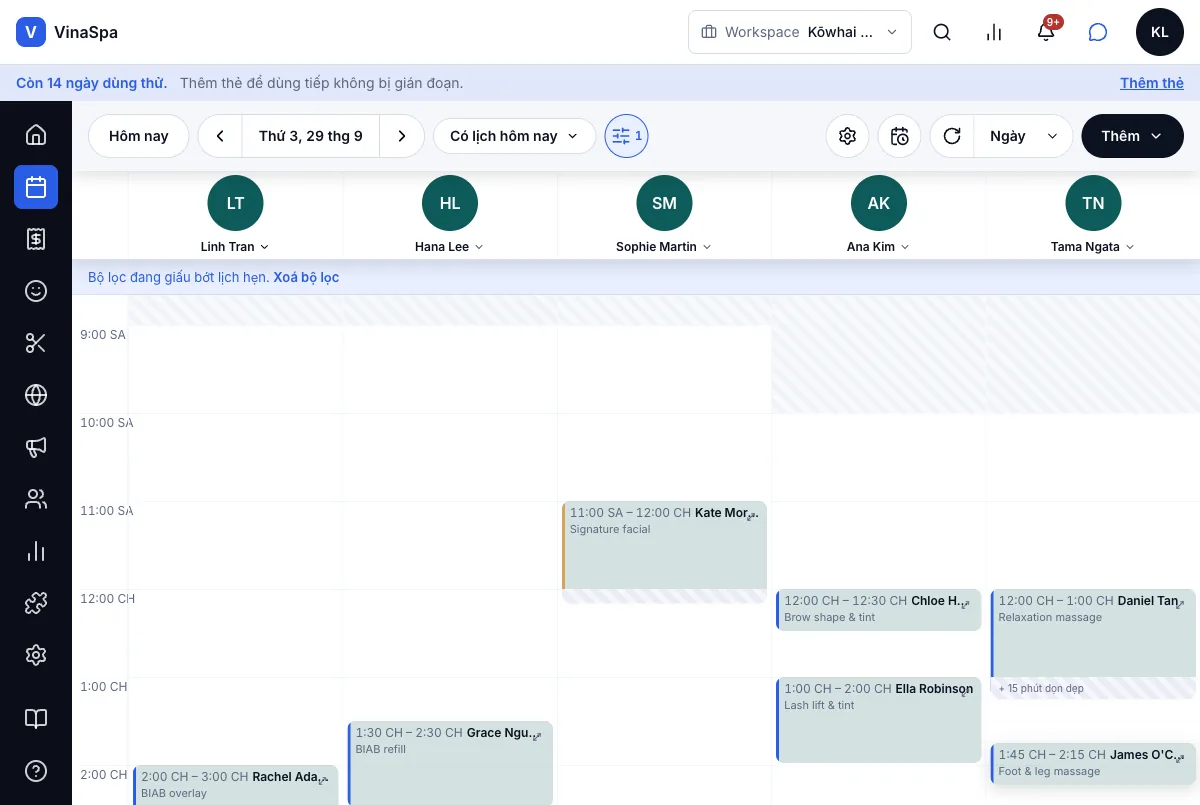This screenshot has height=805, width=1200.
Task: Open the help question mark icon
Action: pyautogui.click(x=36, y=771)
